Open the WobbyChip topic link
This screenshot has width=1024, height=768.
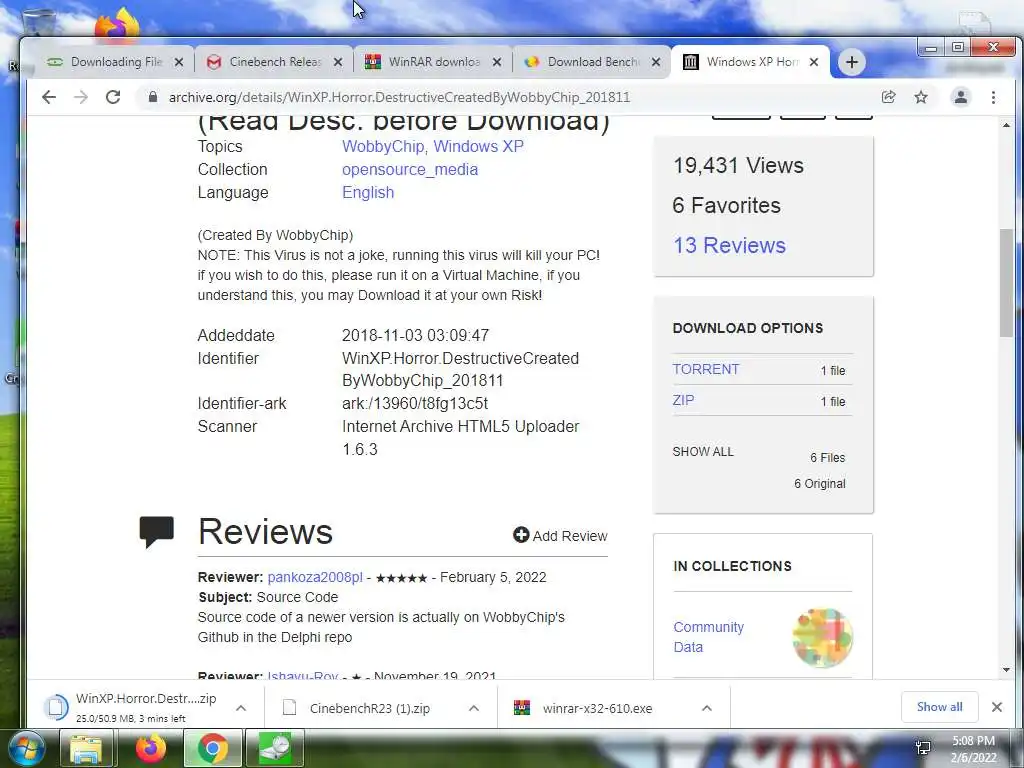[x=384, y=146]
